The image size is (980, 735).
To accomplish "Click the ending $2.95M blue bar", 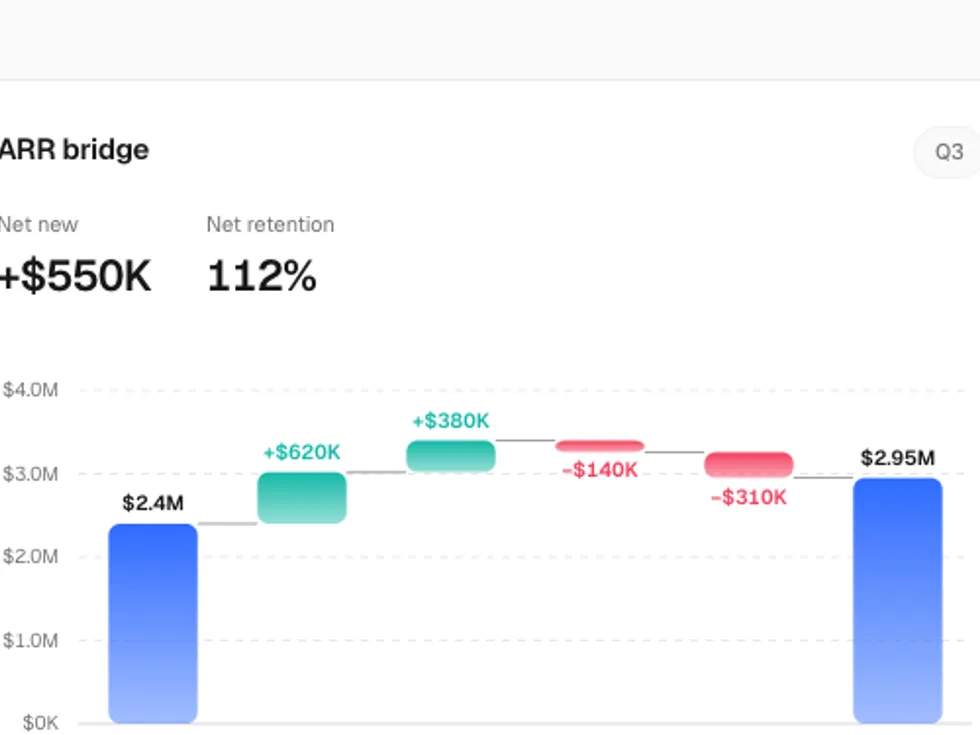I will pos(898,600).
